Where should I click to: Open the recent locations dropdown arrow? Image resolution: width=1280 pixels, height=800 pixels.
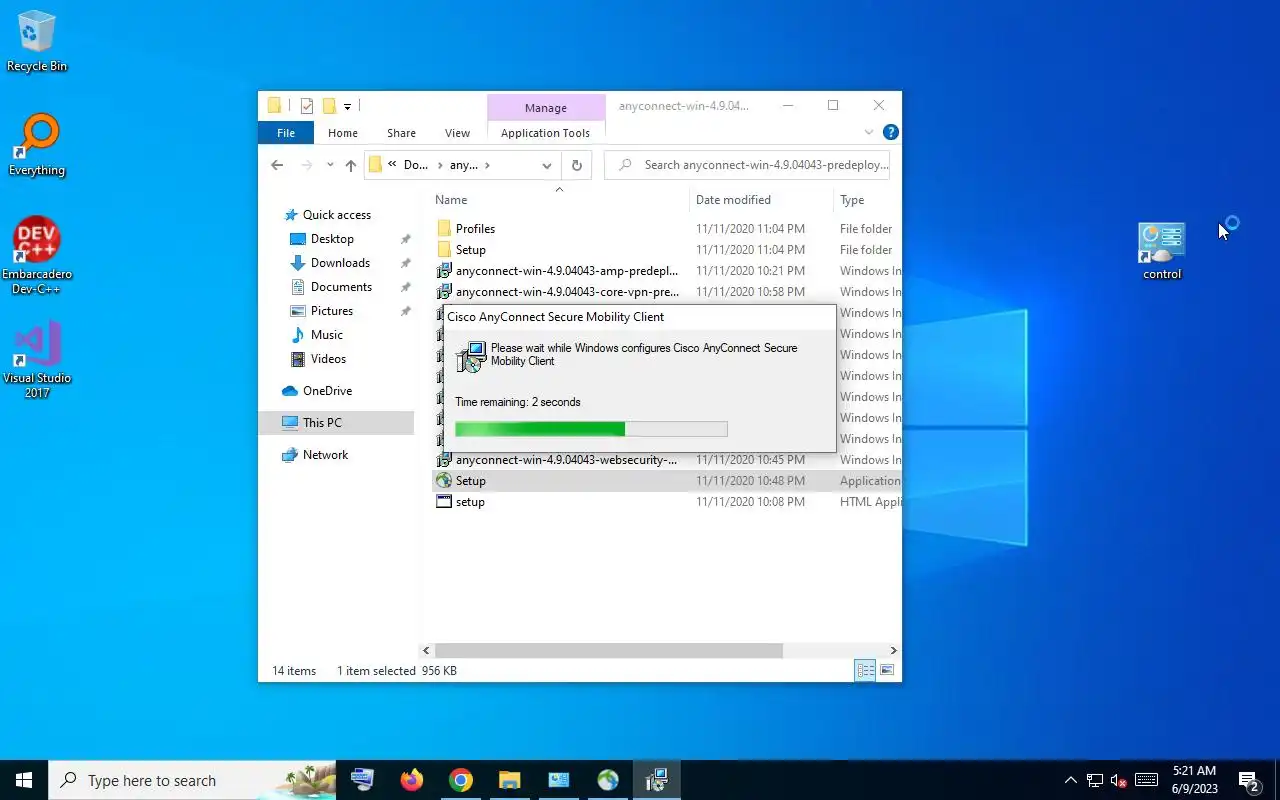pyautogui.click(x=330, y=165)
